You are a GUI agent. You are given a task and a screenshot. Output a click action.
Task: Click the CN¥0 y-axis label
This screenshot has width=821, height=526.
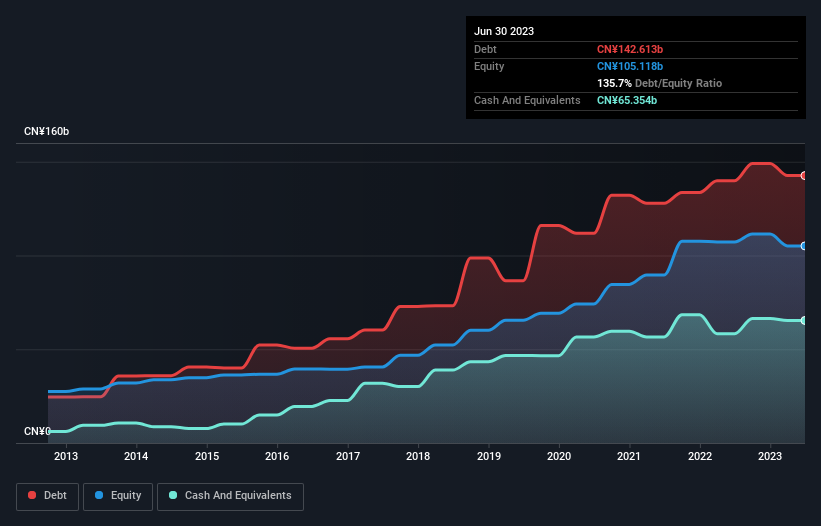(37, 431)
